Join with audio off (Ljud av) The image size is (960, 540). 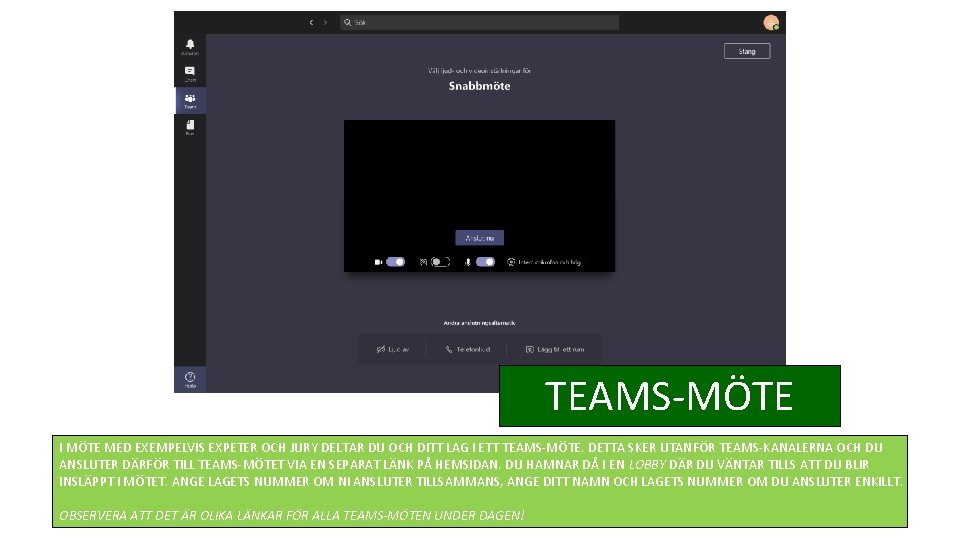pos(392,350)
